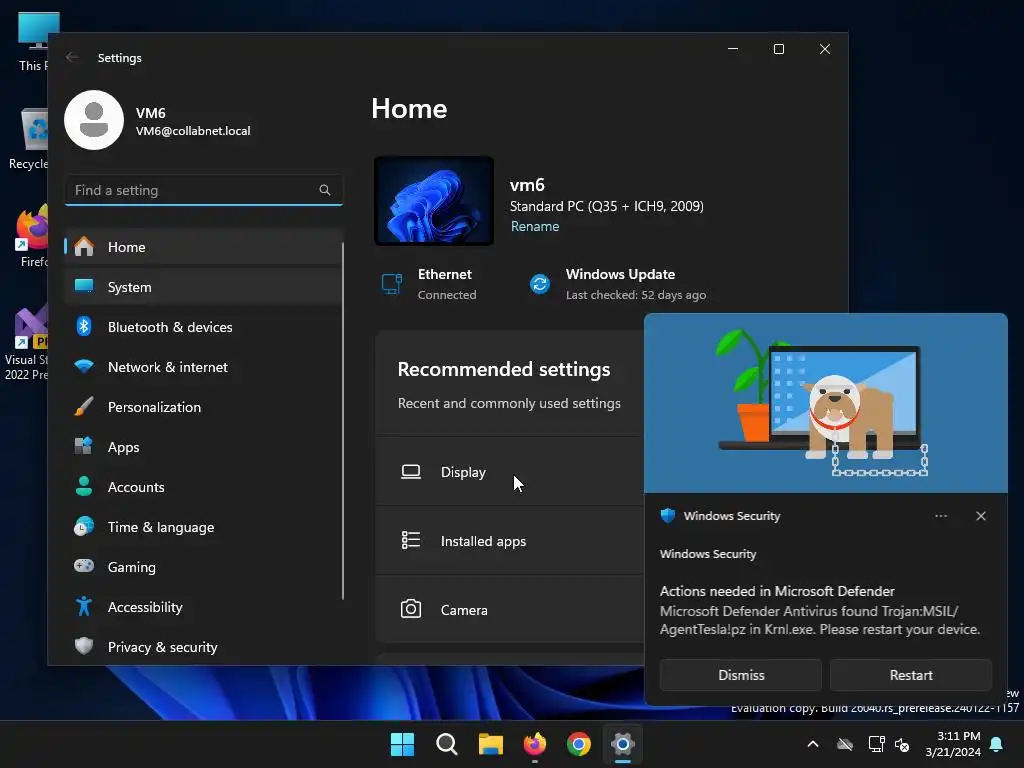This screenshot has width=1024, height=768.
Task: Open notification options ellipsis menu
Action: [x=940, y=516]
